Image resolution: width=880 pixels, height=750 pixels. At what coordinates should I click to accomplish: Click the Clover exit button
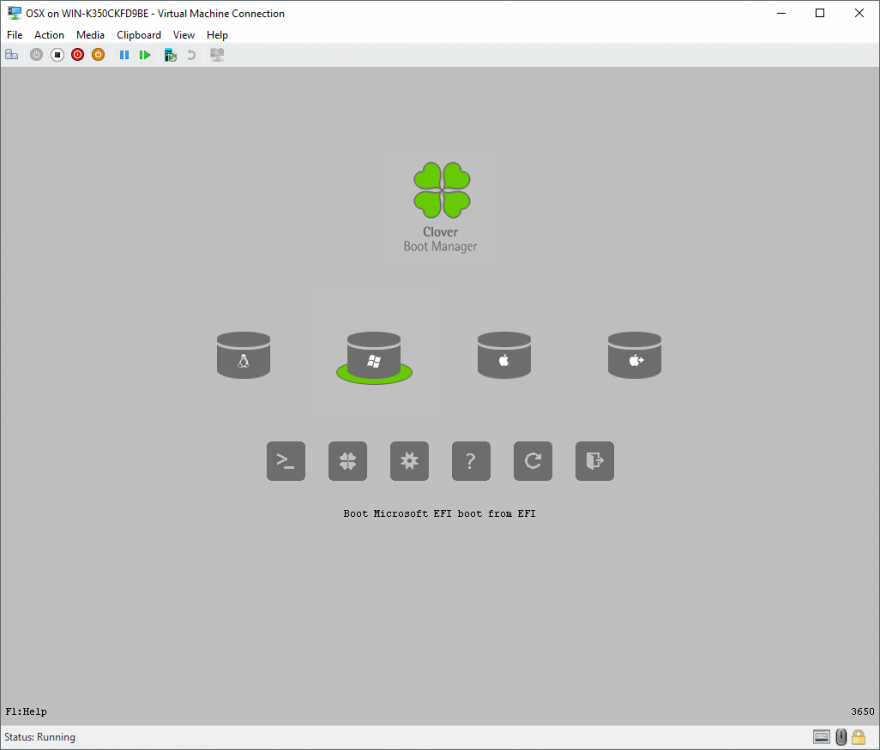point(594,461)
